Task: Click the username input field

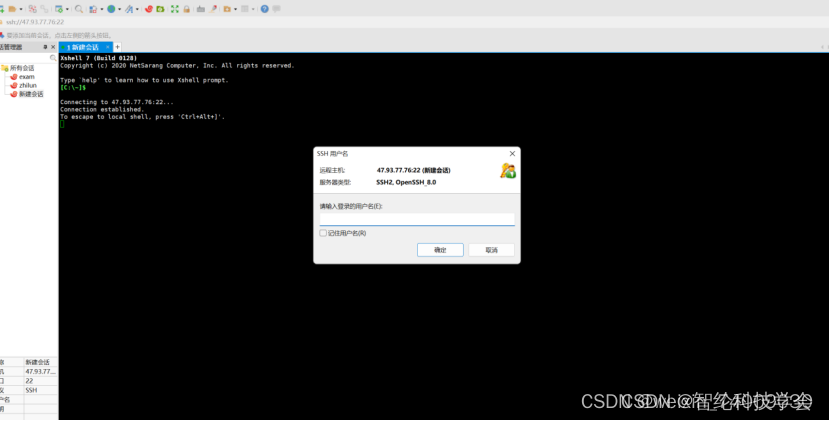Action: [x=416, y=219]
